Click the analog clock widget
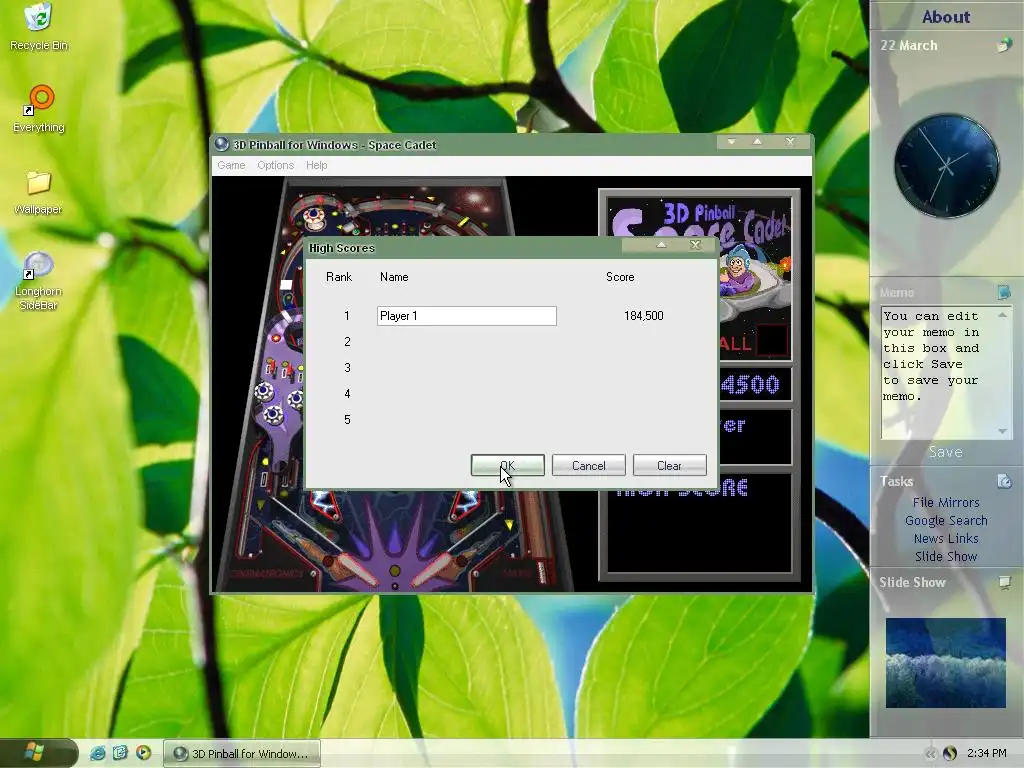Screen dimensions: 1024x768 pos(946,166)
